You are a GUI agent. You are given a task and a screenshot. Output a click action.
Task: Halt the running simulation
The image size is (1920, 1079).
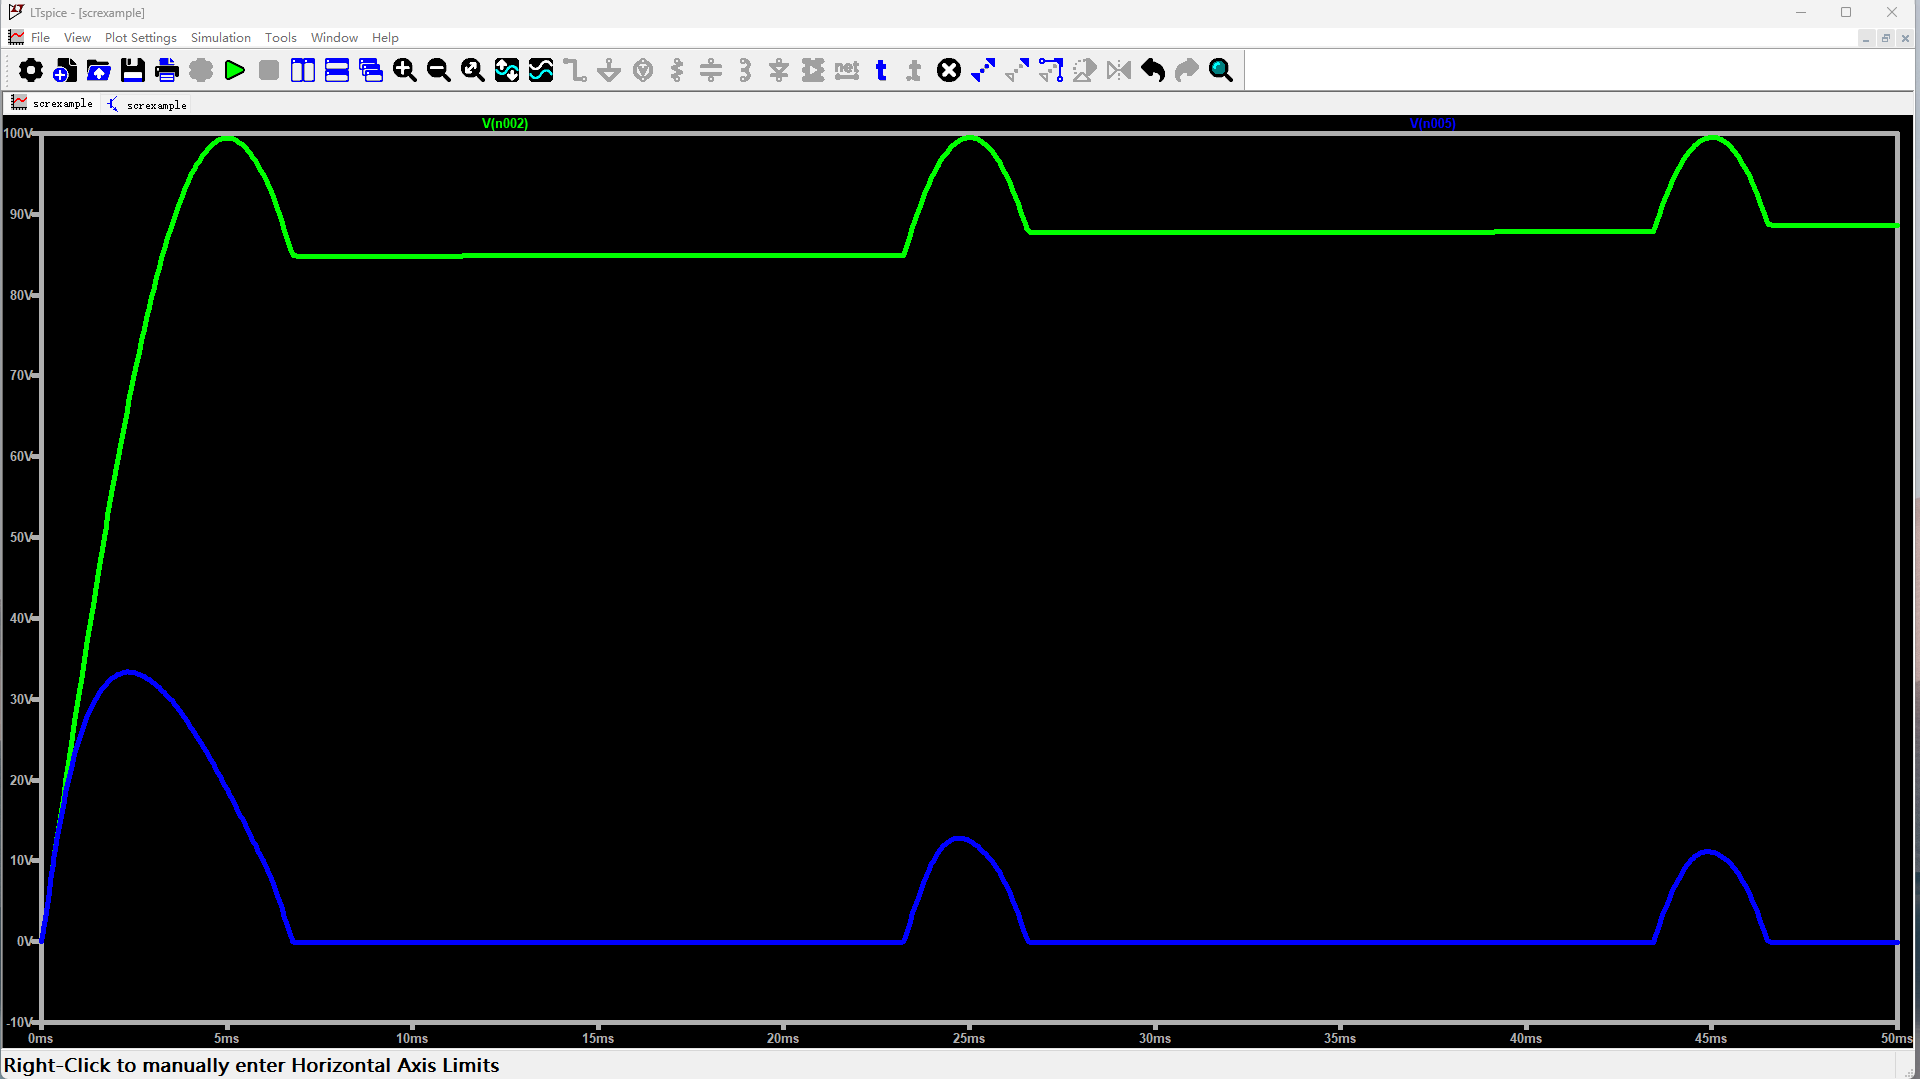[x=268, y=70]
